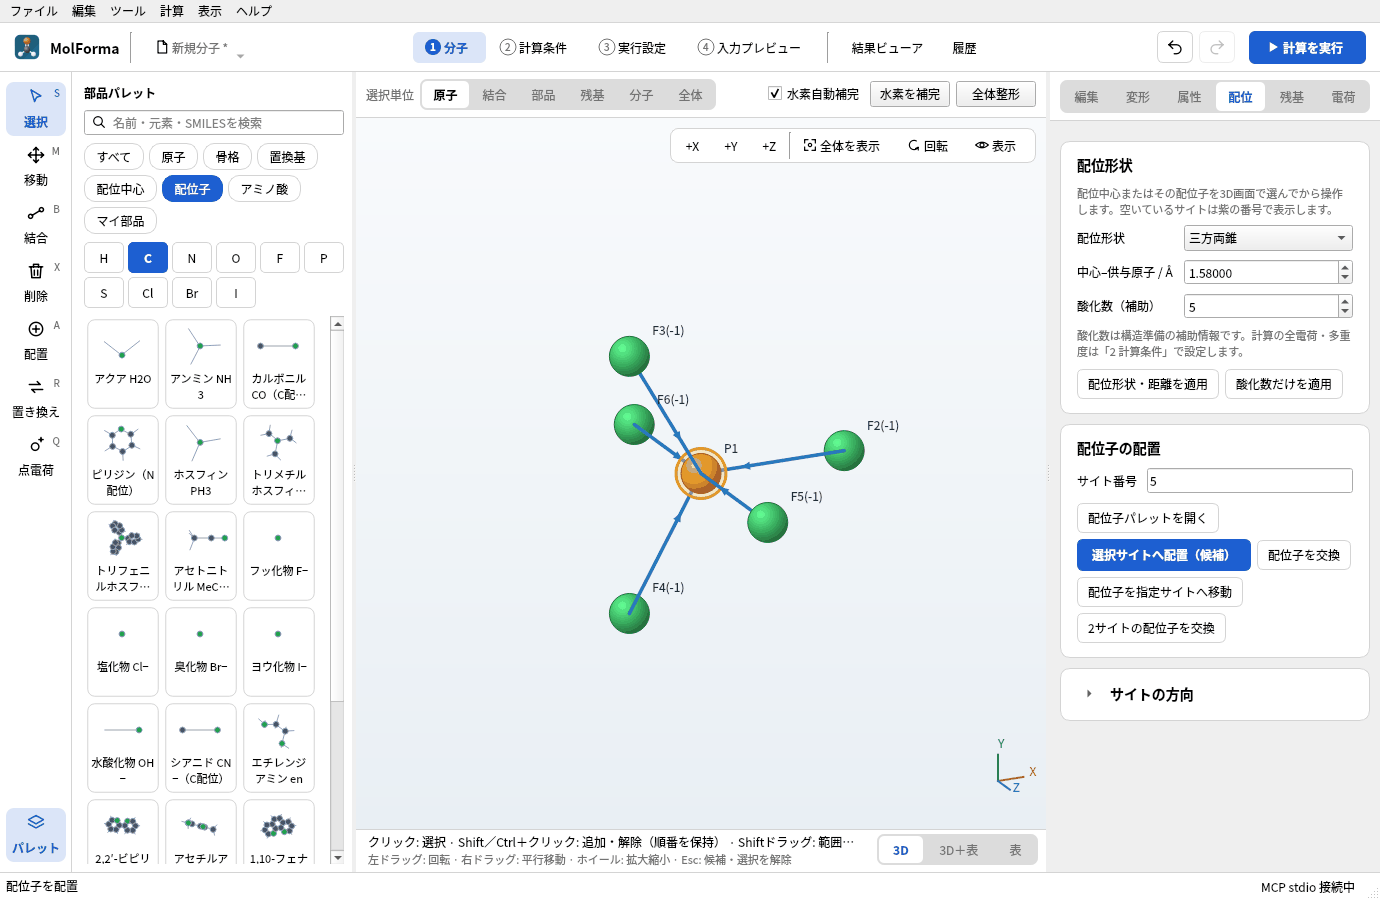This screenshot has width=1380, height=900.
Task: Switch the view mode to 表
Action: 1015,850
